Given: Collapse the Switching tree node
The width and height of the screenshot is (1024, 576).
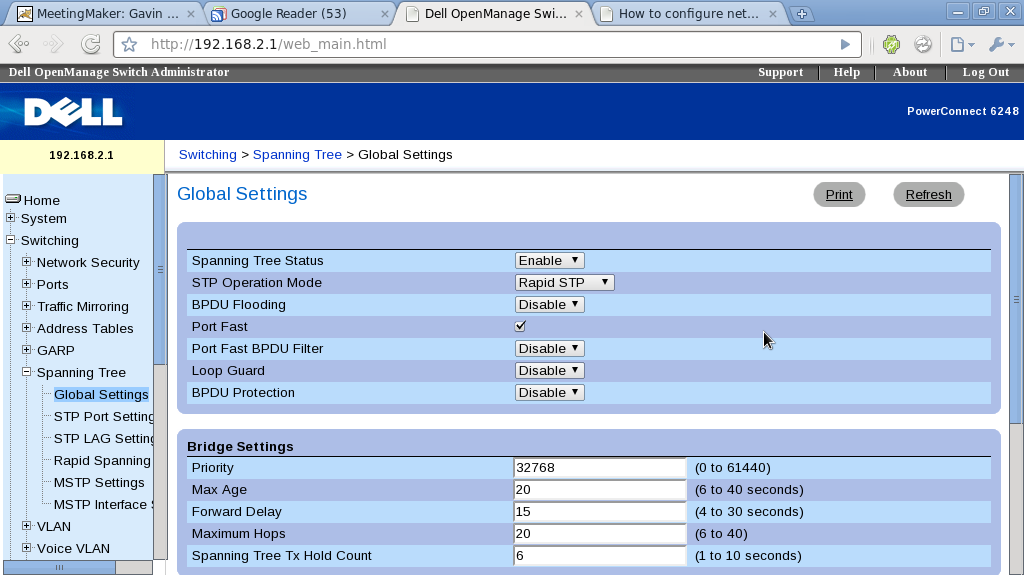Looking at the screenshot, I should pos(10,240).
